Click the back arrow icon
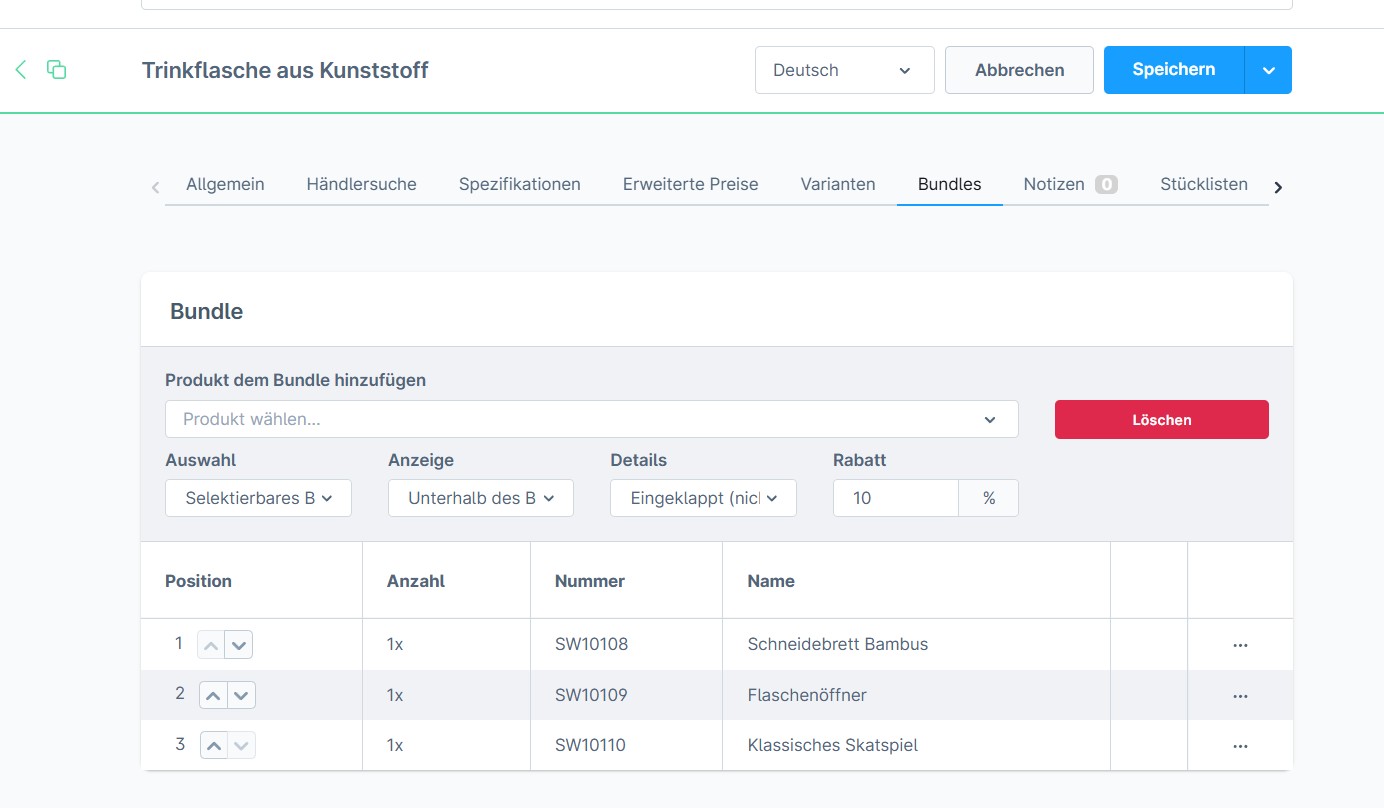Screen dimensions: 1384x808 click(x=21, y=69)
